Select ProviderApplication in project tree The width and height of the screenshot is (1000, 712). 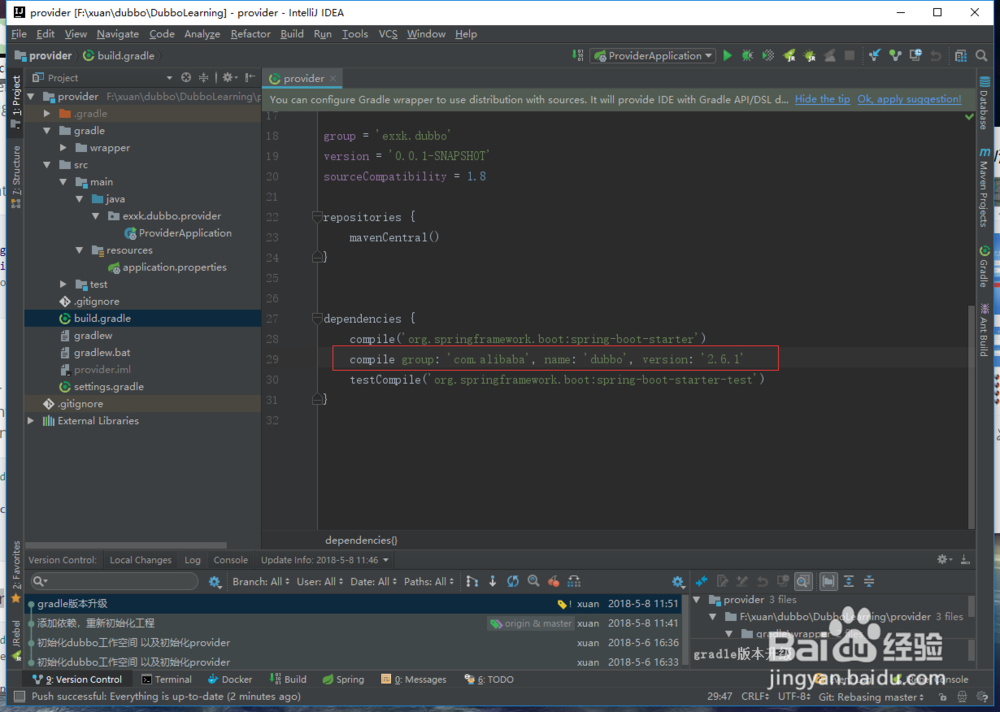pyautogui.click(x=178, y=233)
